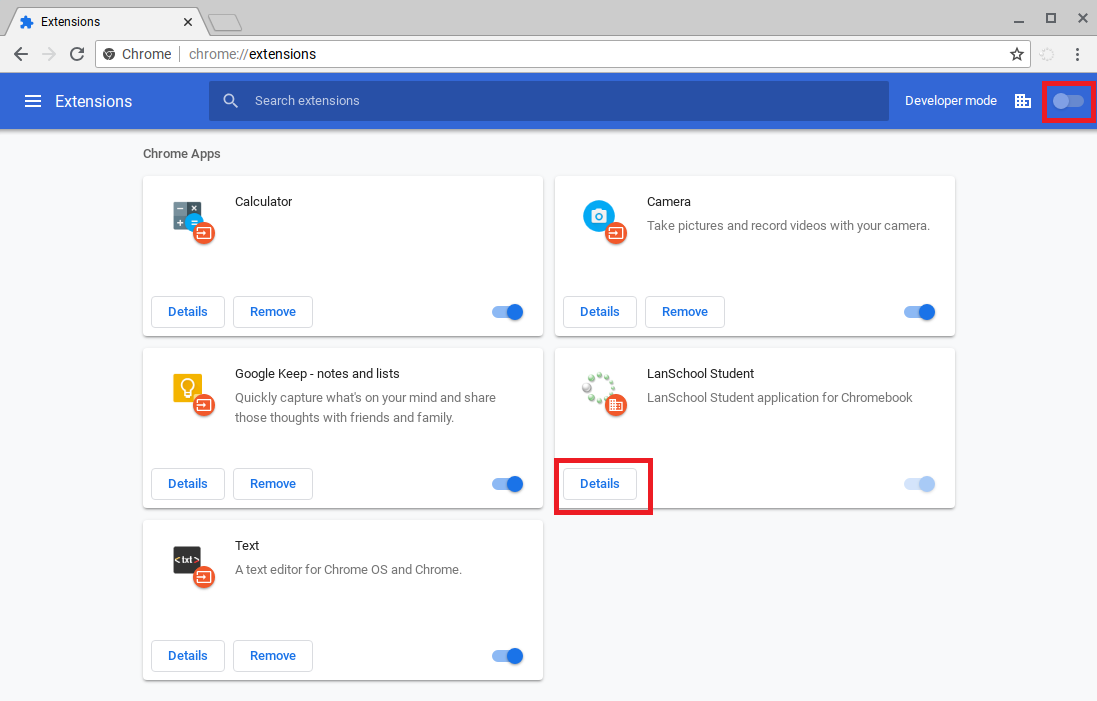Screen dimensions: 1097x701
Task: Focus the Search extensions field
Action: click(548, 101)
